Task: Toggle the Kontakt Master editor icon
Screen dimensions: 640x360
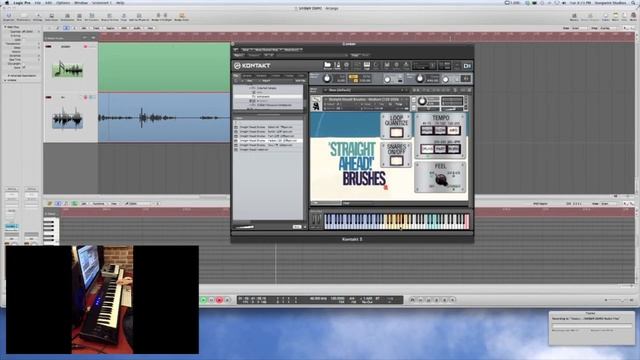Action: tap(337, 65)
